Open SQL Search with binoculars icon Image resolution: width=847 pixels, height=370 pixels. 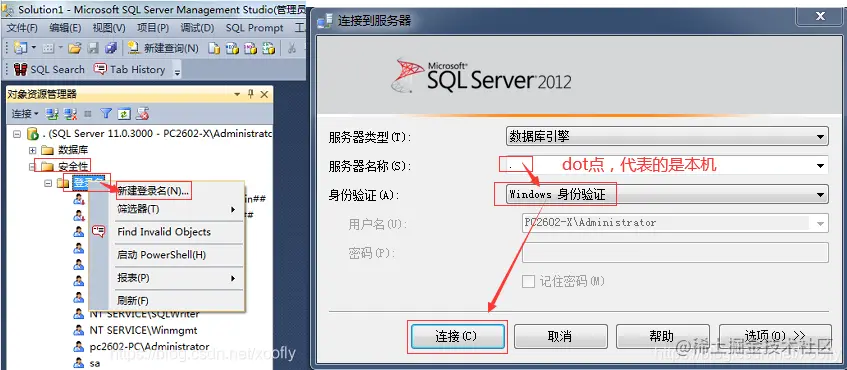point(49,69)
